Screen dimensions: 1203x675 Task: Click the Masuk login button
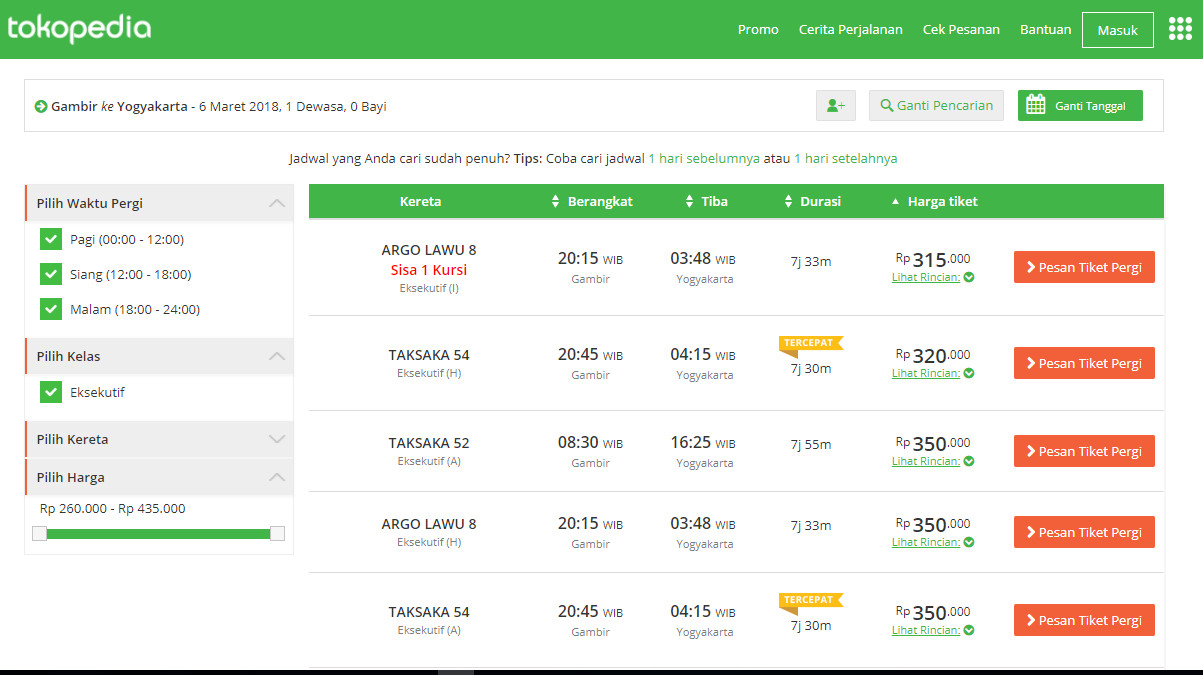(x=1118, y=30)
